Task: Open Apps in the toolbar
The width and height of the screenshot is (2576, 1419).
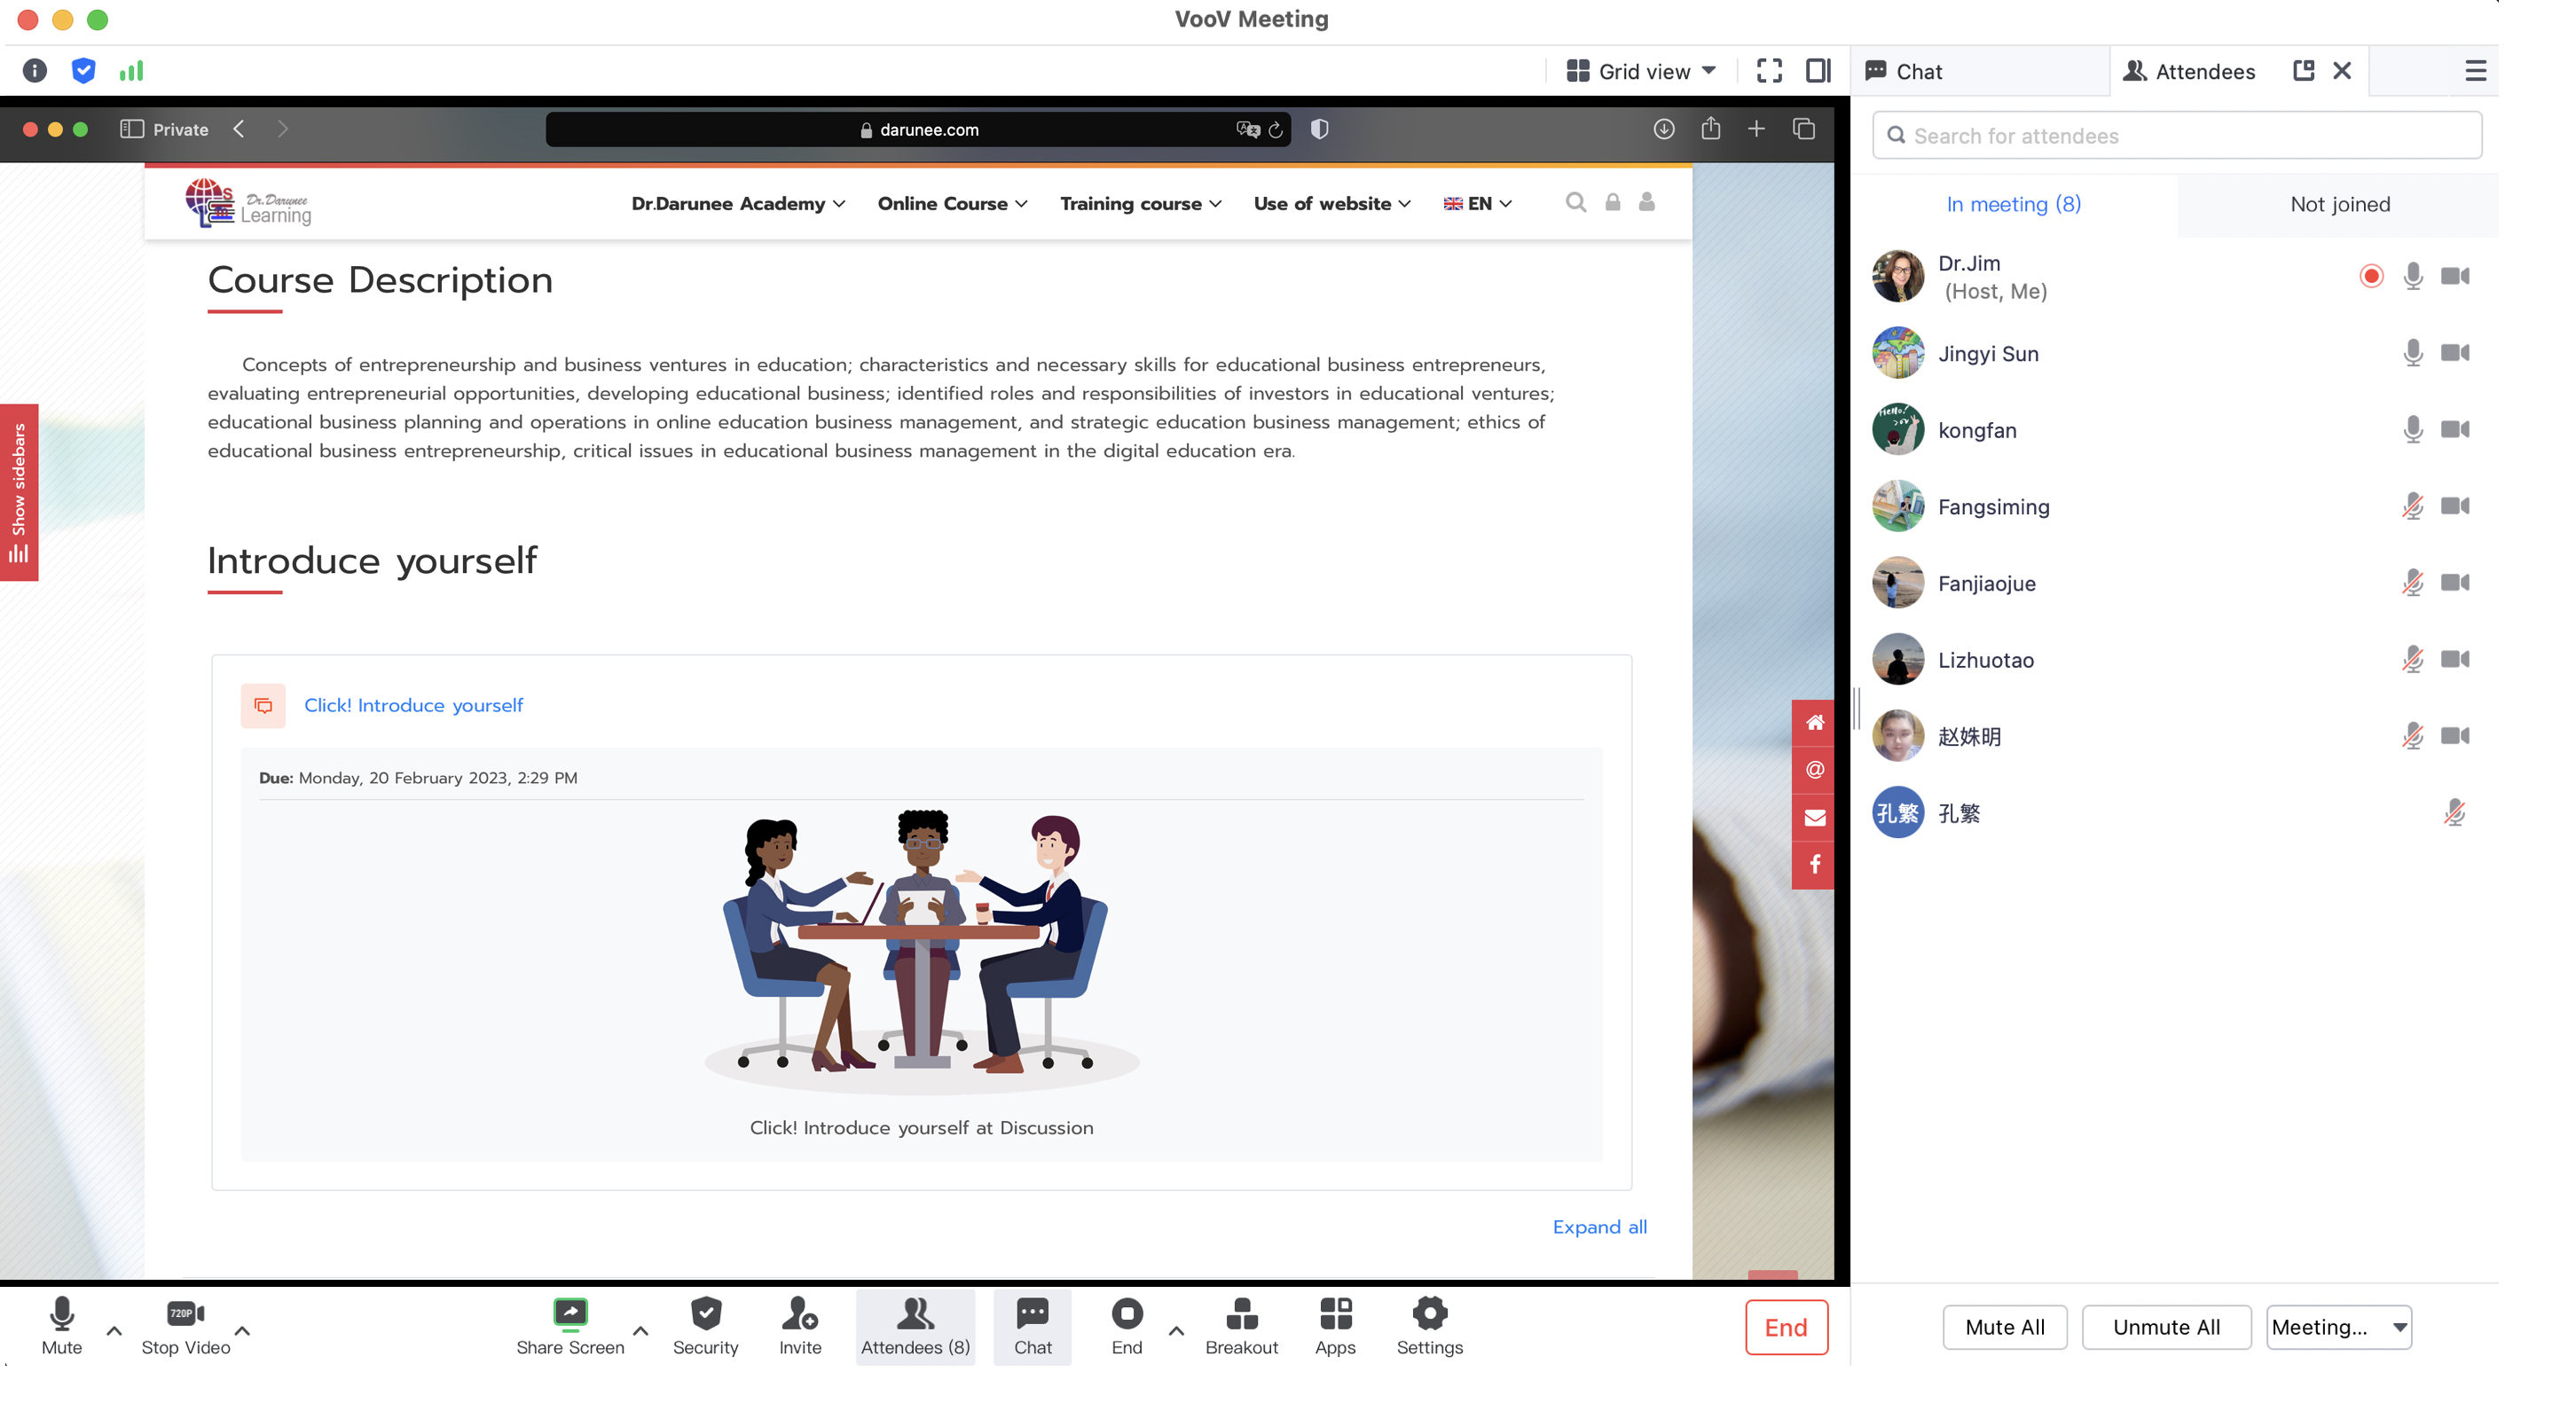Action: [x=1335, y=1327]
